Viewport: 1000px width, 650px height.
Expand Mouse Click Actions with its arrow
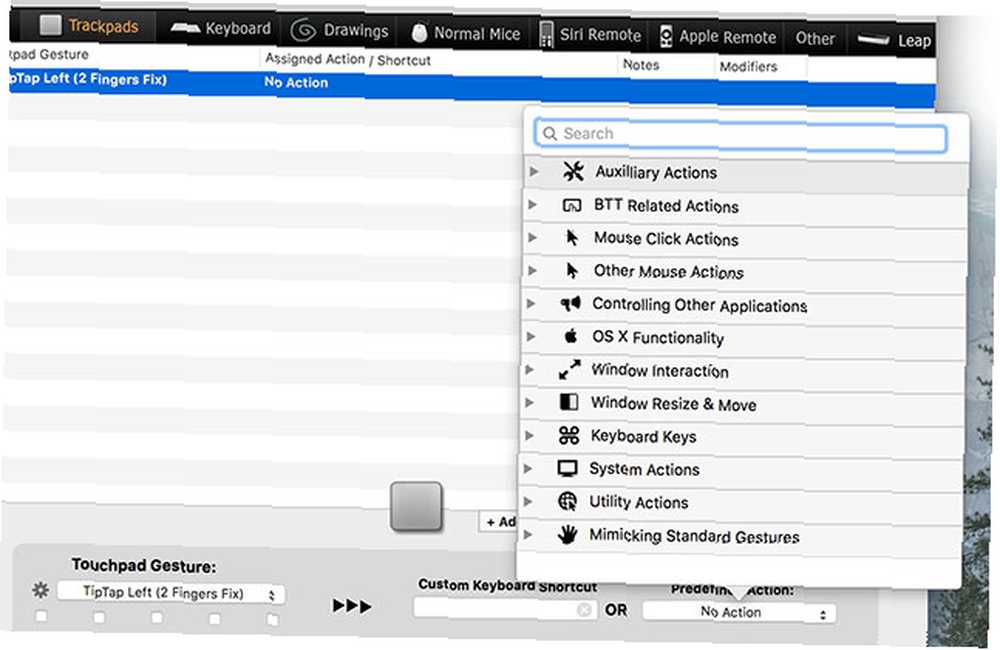tap(533, 237)
